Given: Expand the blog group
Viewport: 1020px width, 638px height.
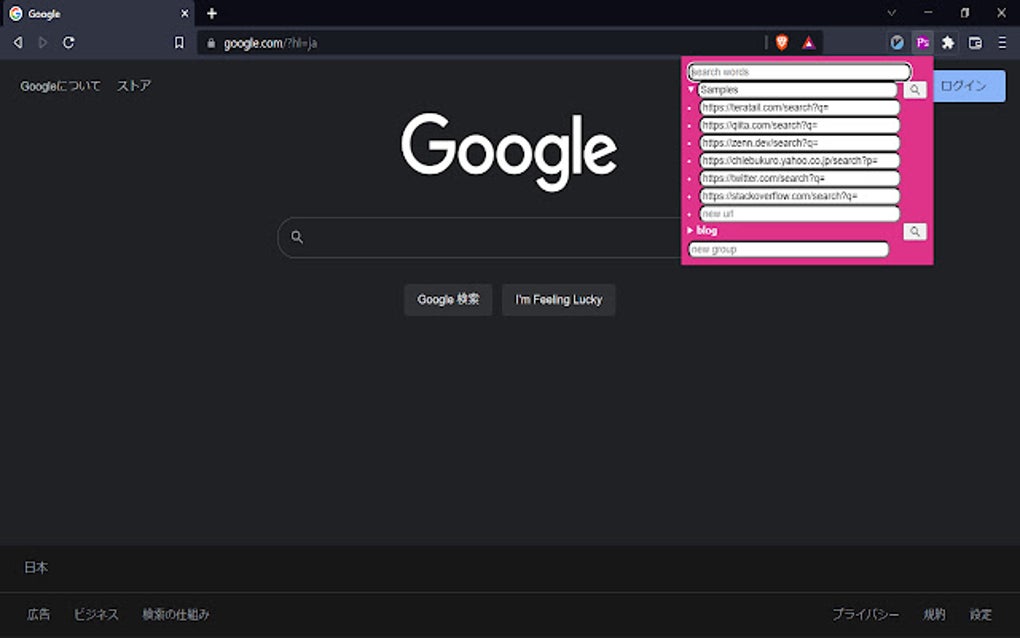Looking at the screenshot, I should (689, 230).
